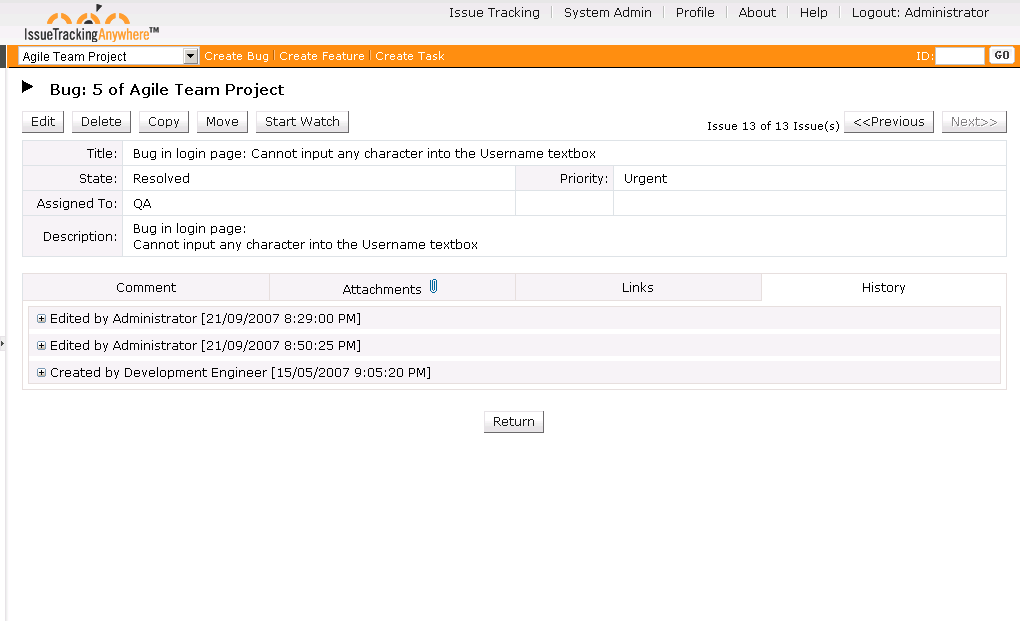The image size is (1020, 621).
Task: Click the Edit button
Action: click(x=42, y=121)
